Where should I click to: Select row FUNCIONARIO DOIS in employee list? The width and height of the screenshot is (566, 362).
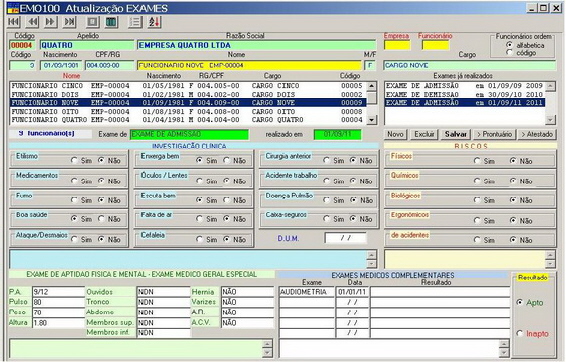(x=187, y=95)
